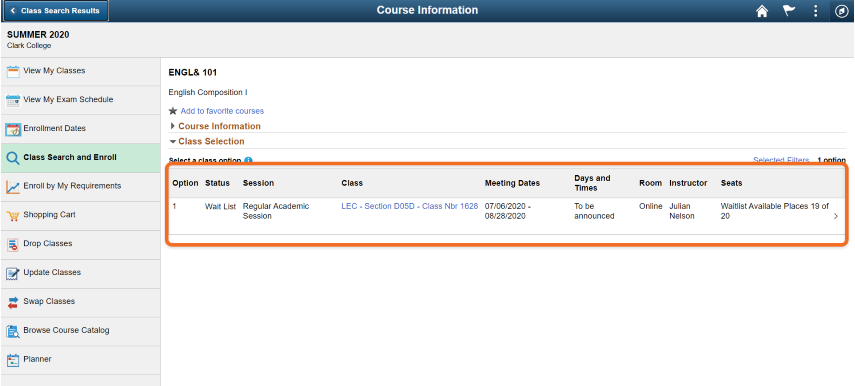The image size is (855, 386).
Task: Open Planner menu item
Action: tap(80, 360)
